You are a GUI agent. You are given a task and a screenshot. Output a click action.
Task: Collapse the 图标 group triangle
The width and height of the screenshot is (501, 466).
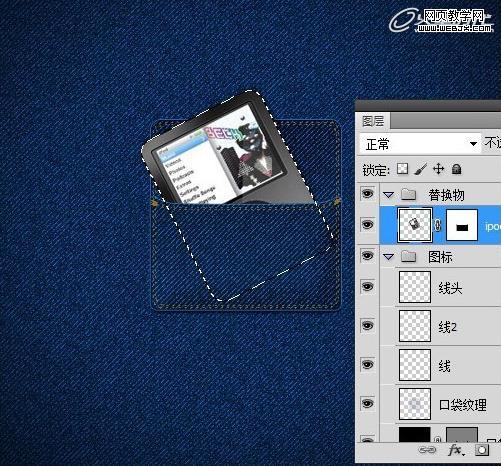[x=389, y=257]
